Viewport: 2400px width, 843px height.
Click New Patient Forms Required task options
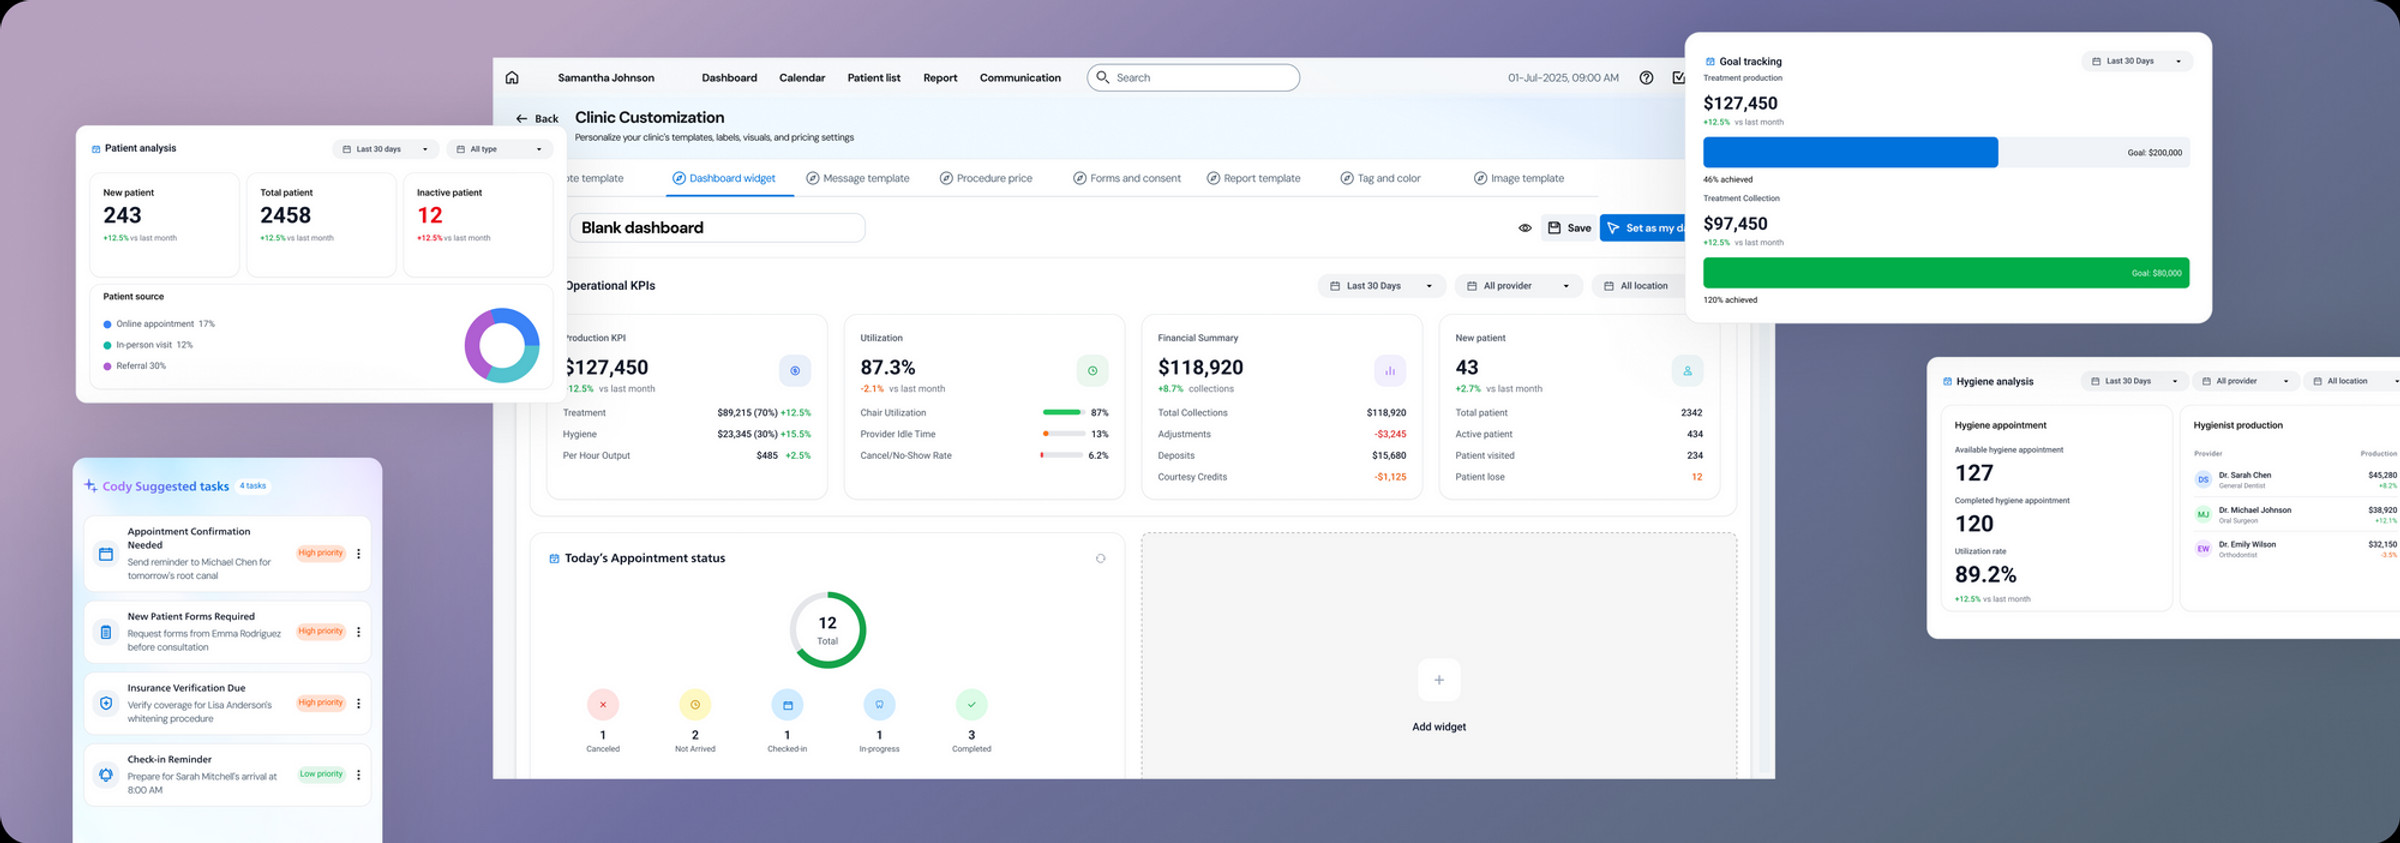[358, 632]
